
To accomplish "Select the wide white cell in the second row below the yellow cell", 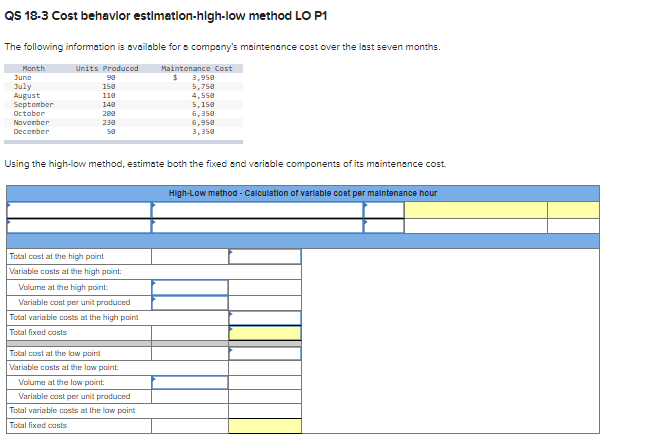I will coord(476,226).
